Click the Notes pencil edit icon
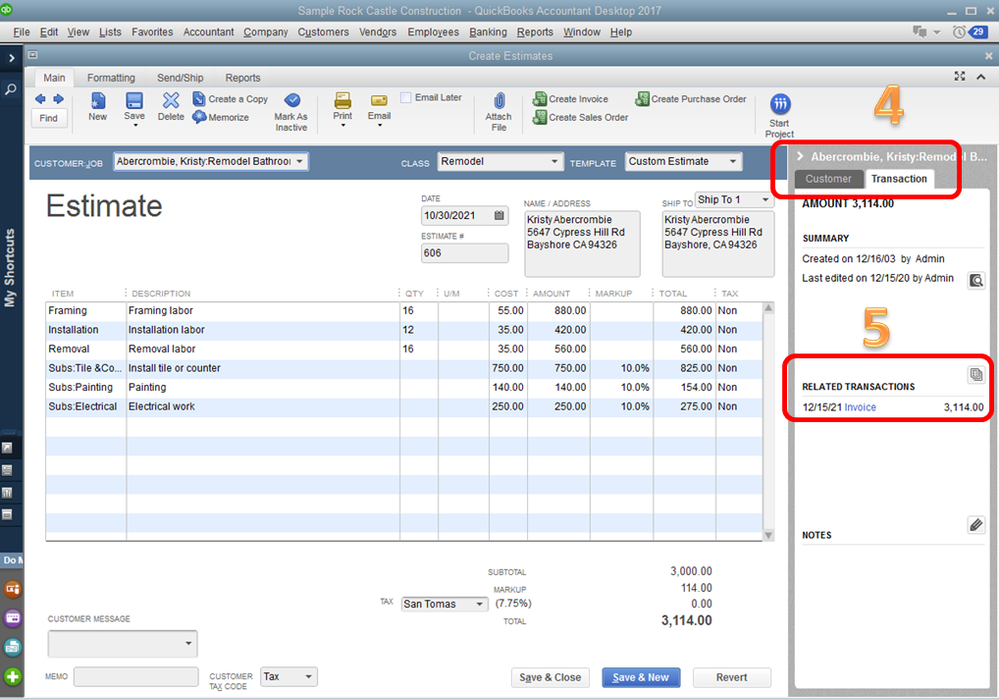 tap(976, 525)
